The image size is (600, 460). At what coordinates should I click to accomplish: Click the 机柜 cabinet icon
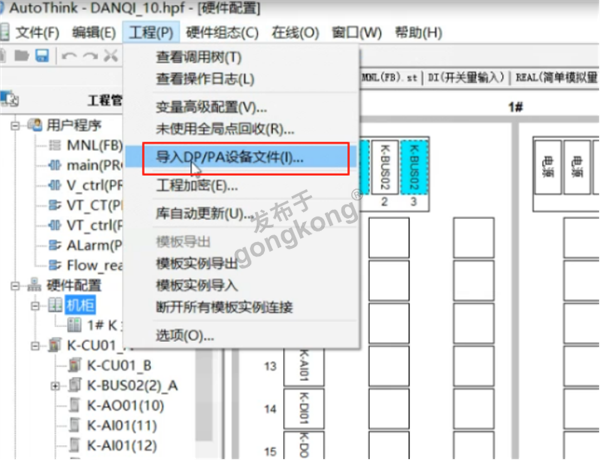tap(55, 305)
